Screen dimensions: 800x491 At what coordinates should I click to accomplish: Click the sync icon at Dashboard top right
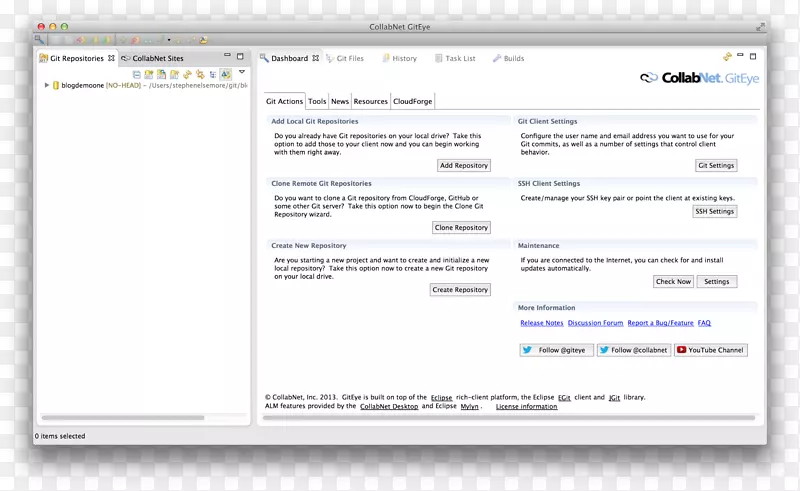coord(728,57)
